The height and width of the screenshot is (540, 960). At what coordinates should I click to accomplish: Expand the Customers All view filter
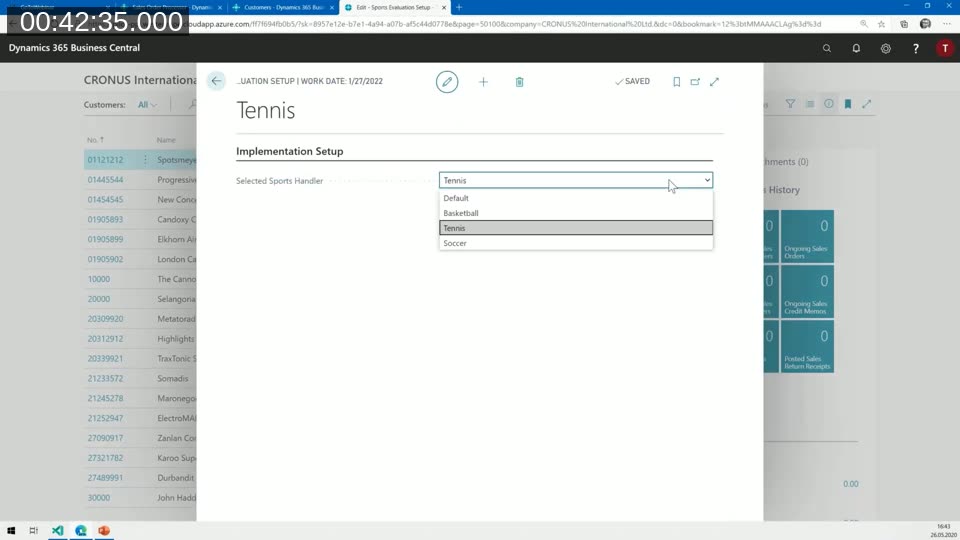click(x=147, y=105)
